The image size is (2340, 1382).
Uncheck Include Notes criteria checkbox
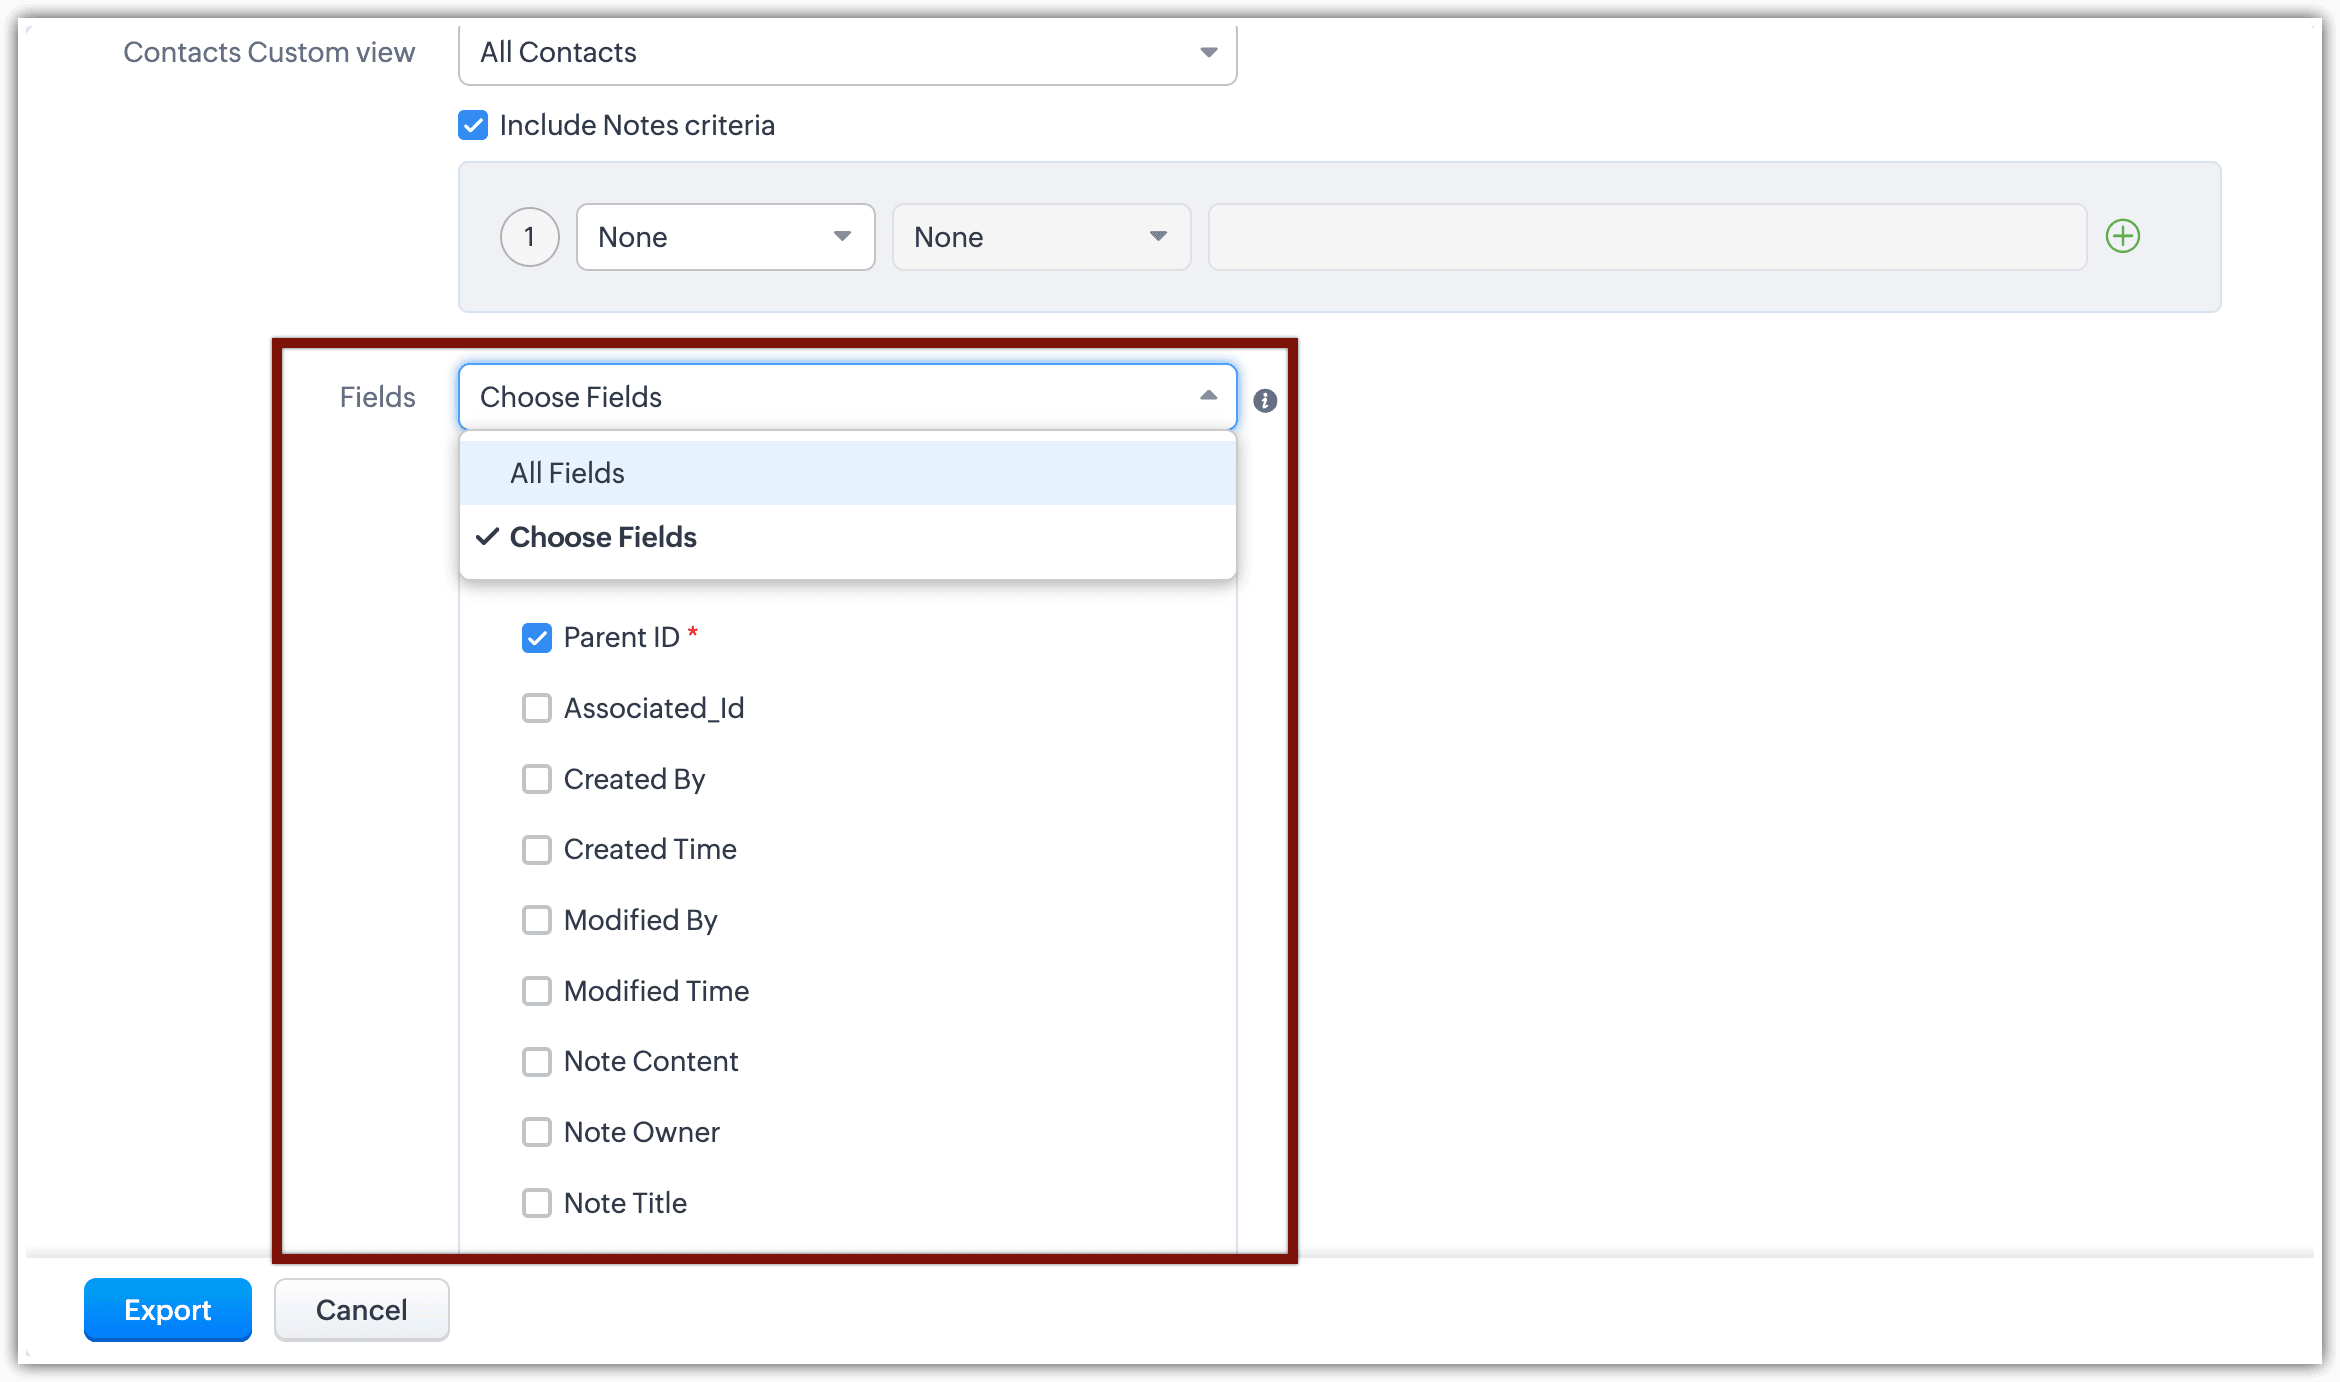[473, 126]
